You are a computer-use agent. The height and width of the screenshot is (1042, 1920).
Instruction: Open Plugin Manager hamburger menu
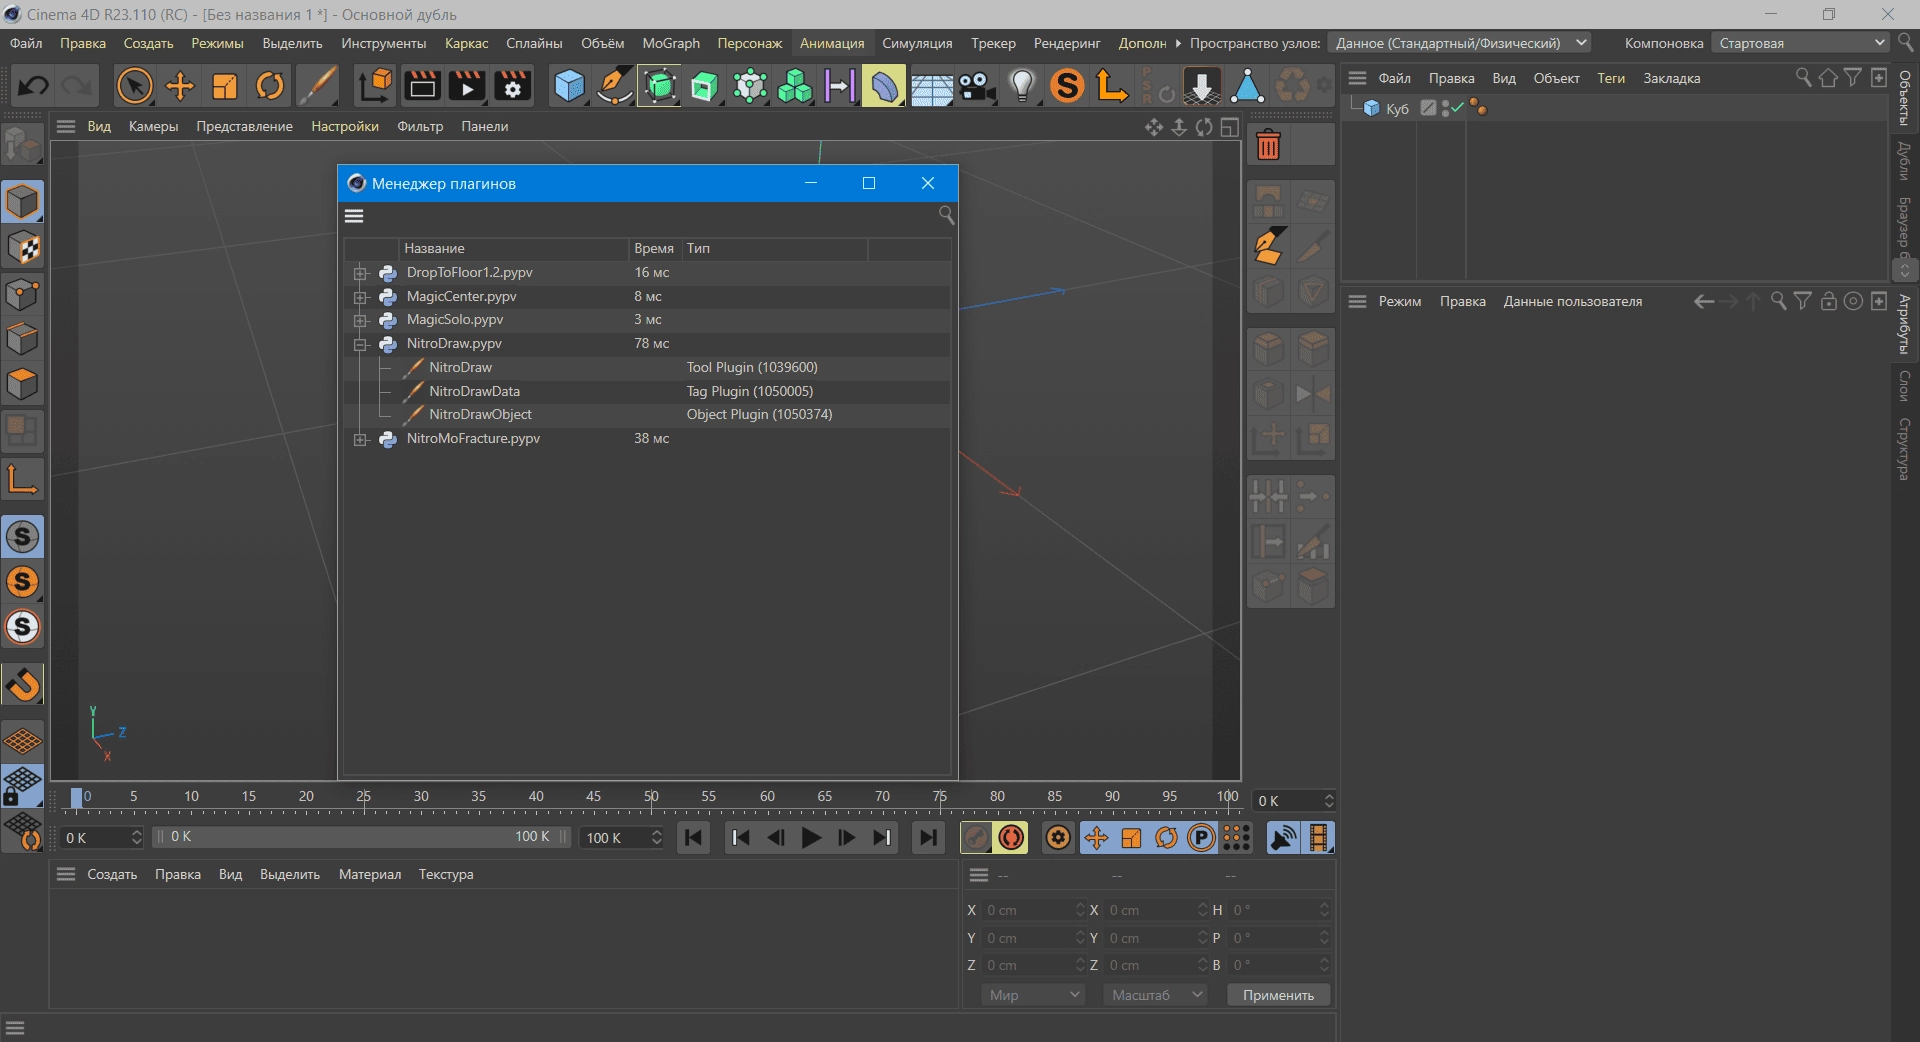354,216
